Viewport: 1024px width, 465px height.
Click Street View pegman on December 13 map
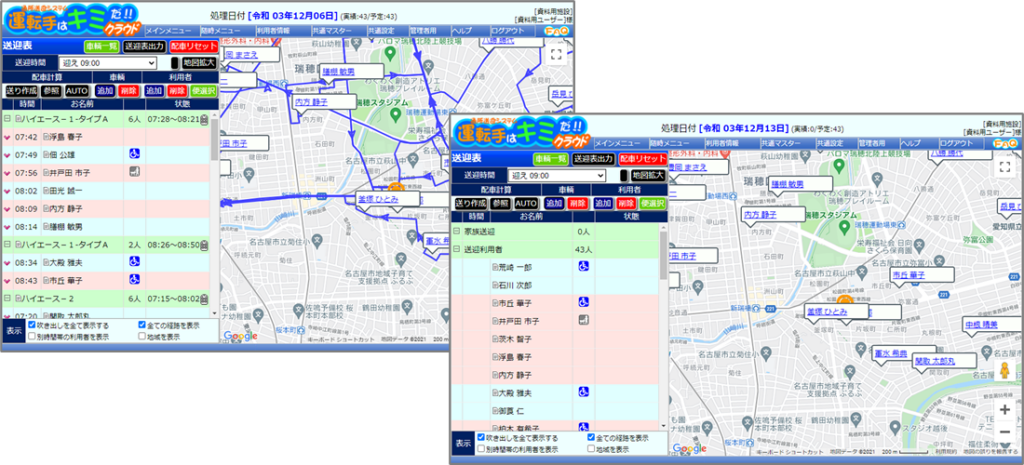[1004, 371]
